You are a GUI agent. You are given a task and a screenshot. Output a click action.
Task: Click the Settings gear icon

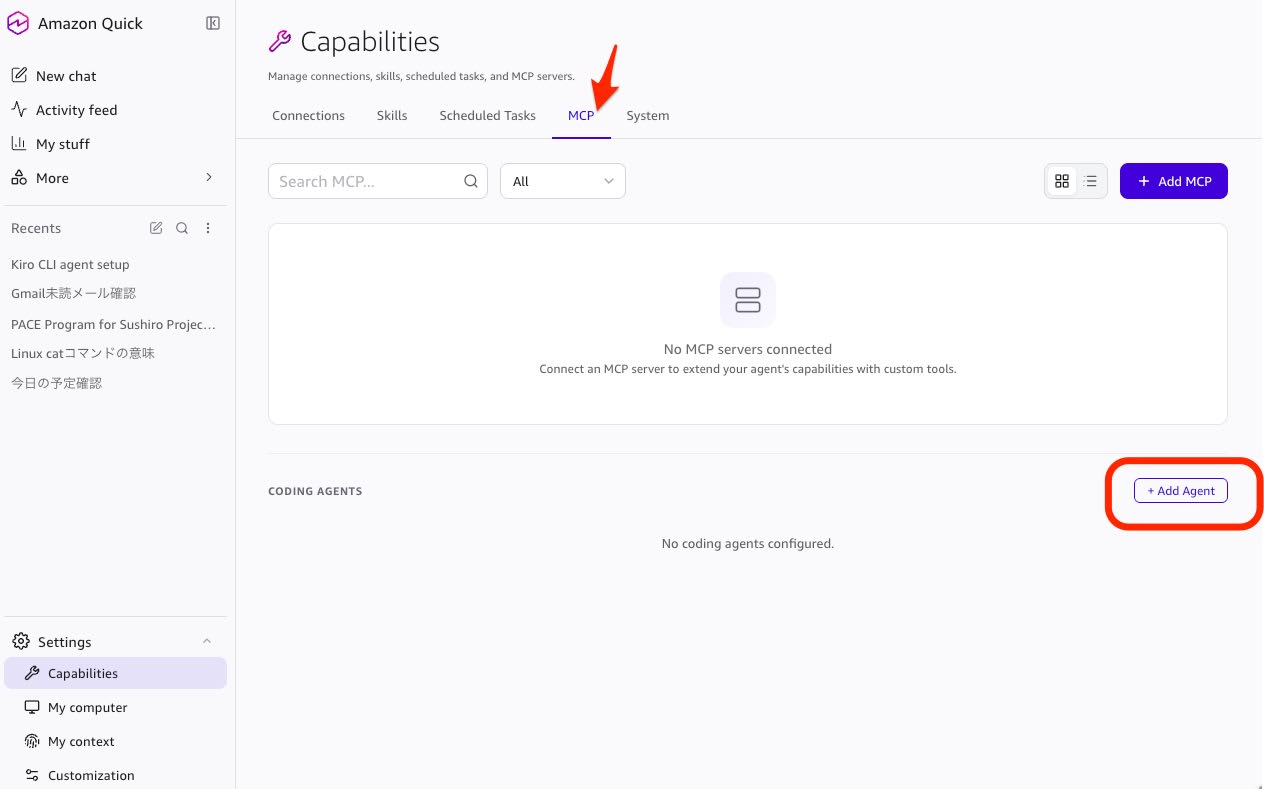pos(20,642)
